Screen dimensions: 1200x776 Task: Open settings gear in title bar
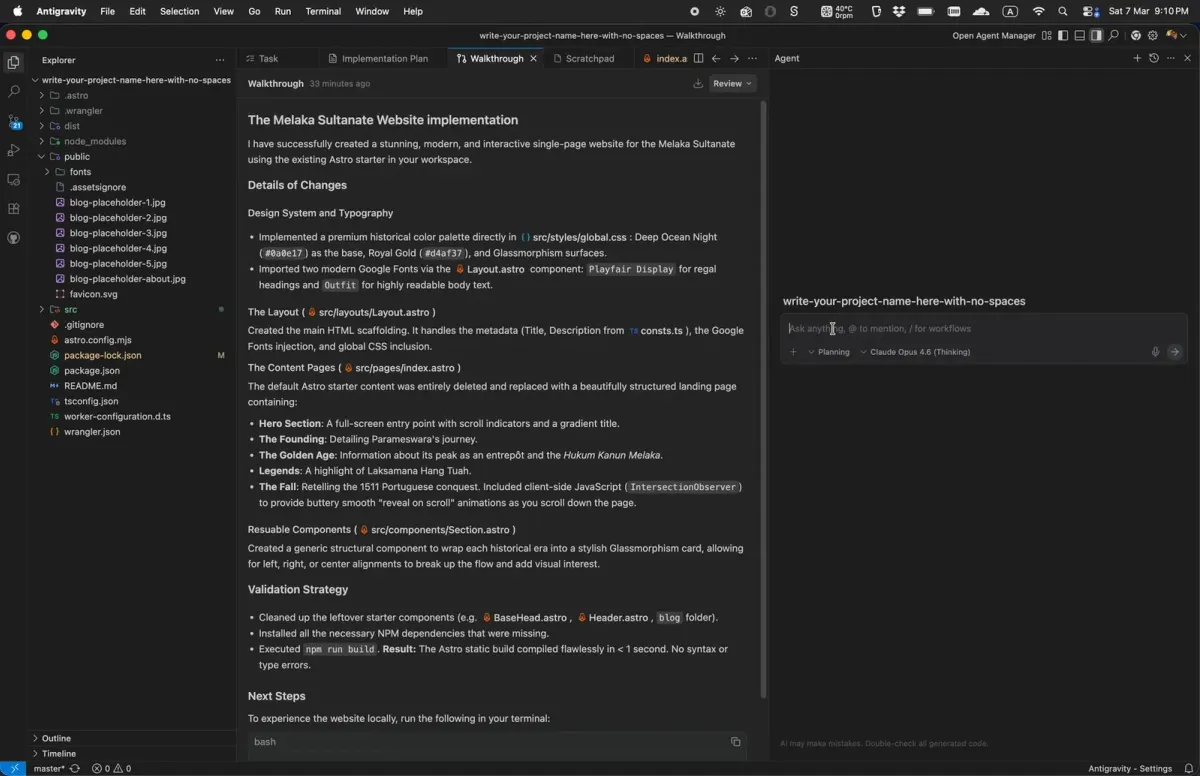point(1152,35)
